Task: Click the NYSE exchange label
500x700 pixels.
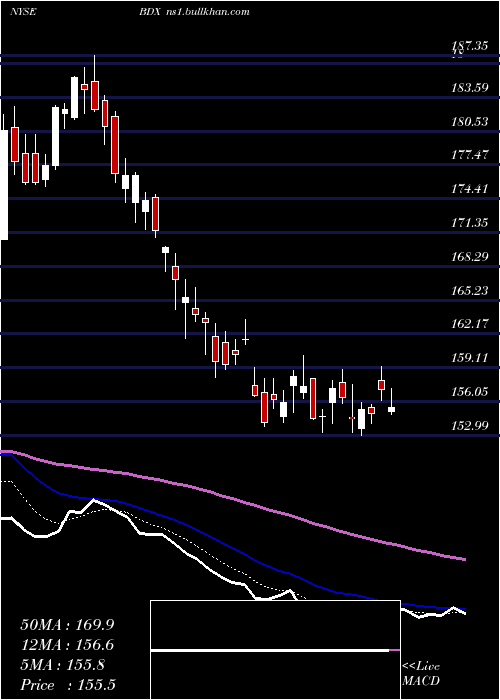Action: 23,12
